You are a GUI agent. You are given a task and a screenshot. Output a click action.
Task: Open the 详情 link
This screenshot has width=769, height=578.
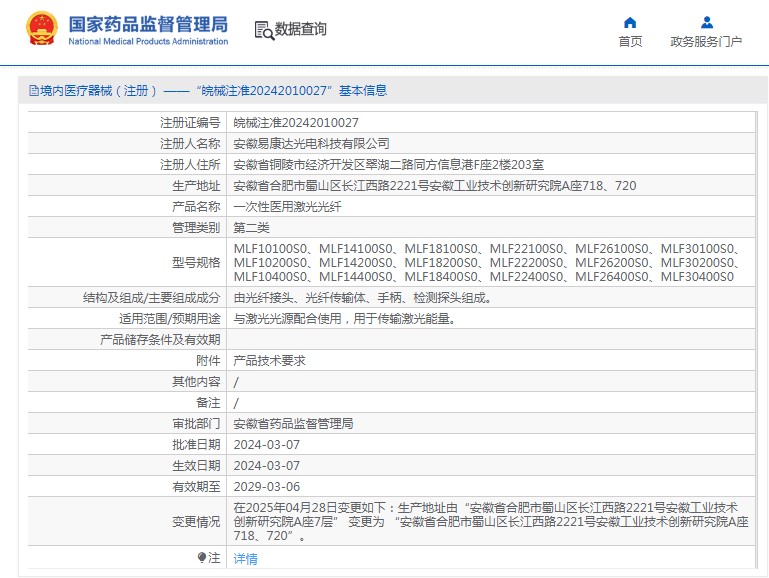tap(245, 558)
